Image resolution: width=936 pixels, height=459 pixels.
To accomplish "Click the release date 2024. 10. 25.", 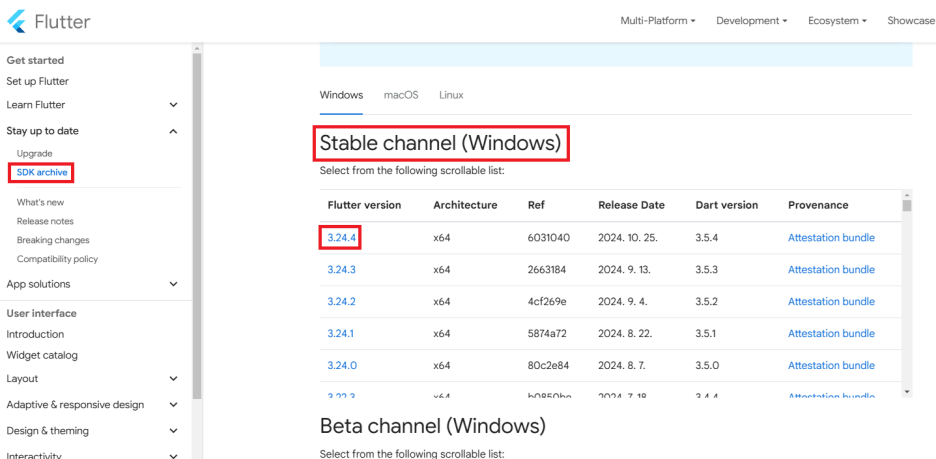I will (628, 238).
